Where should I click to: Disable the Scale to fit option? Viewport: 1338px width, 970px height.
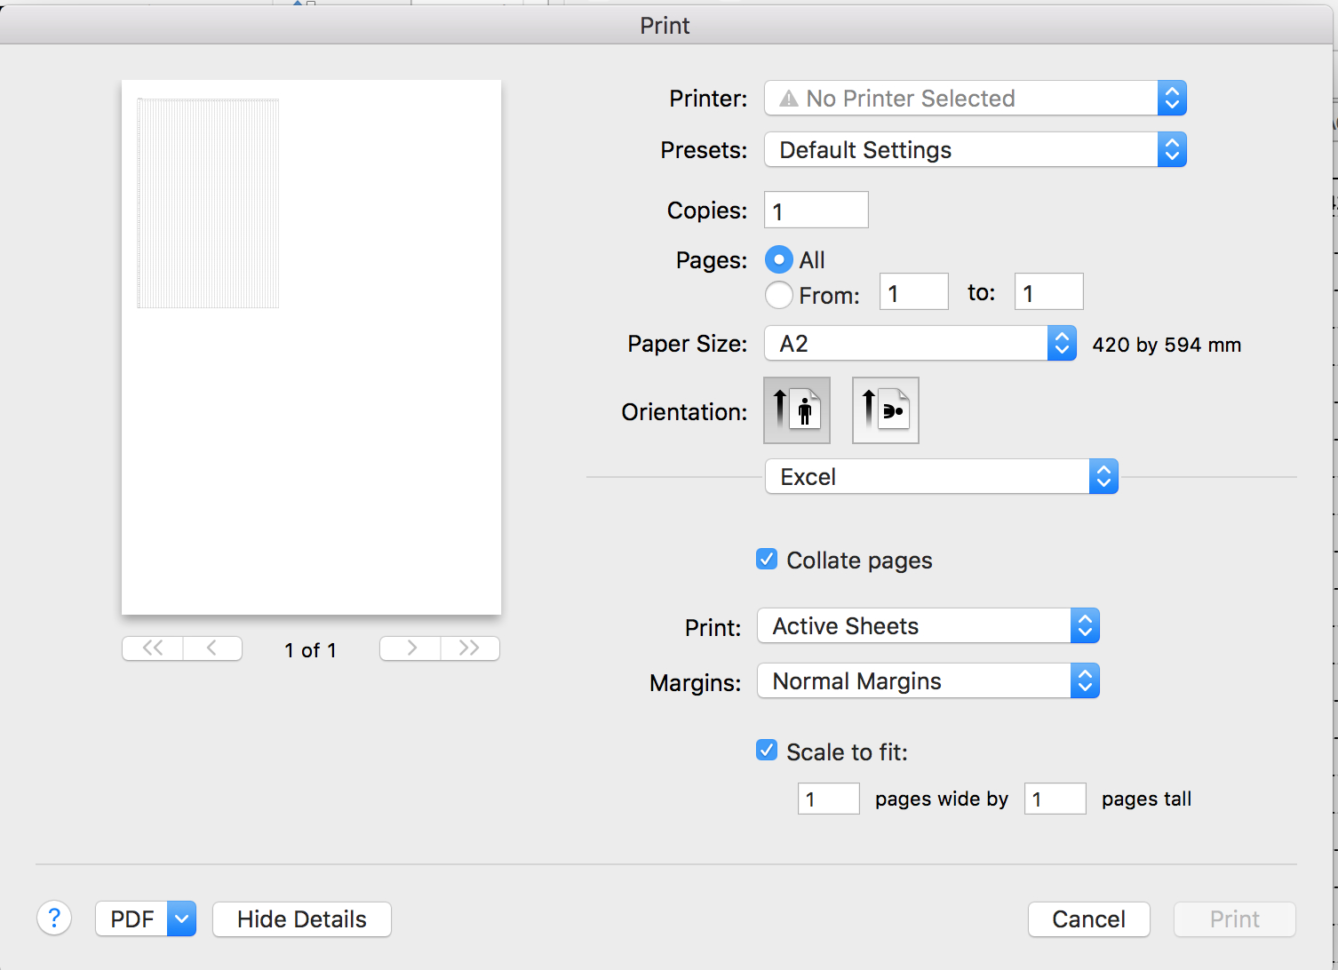point(766,750)
